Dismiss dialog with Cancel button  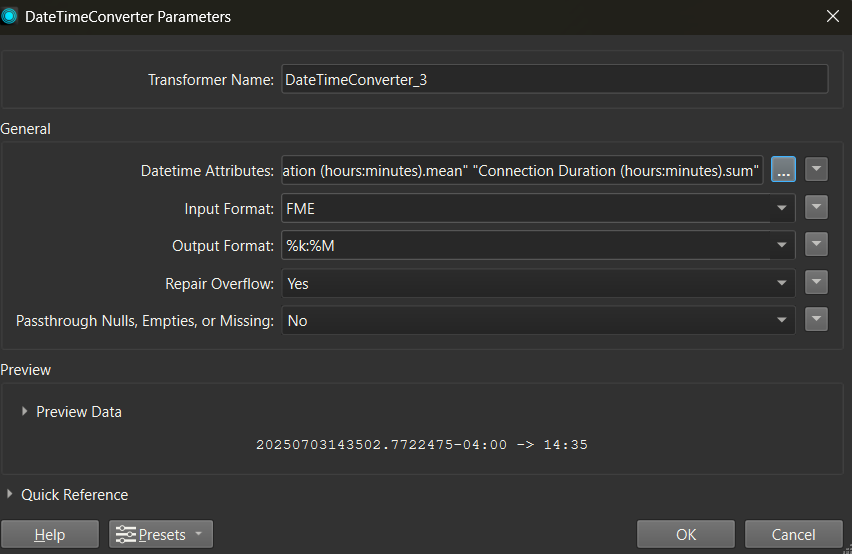[793, 534]
